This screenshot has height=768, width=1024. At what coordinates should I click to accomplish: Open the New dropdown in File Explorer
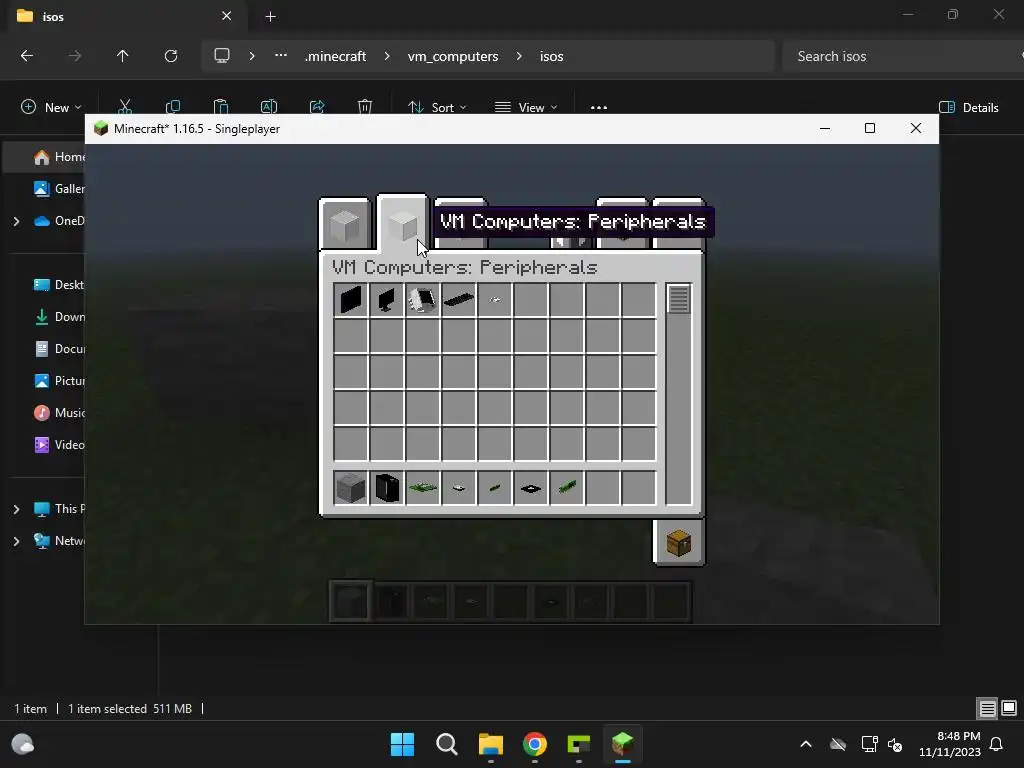coord(52,107)
